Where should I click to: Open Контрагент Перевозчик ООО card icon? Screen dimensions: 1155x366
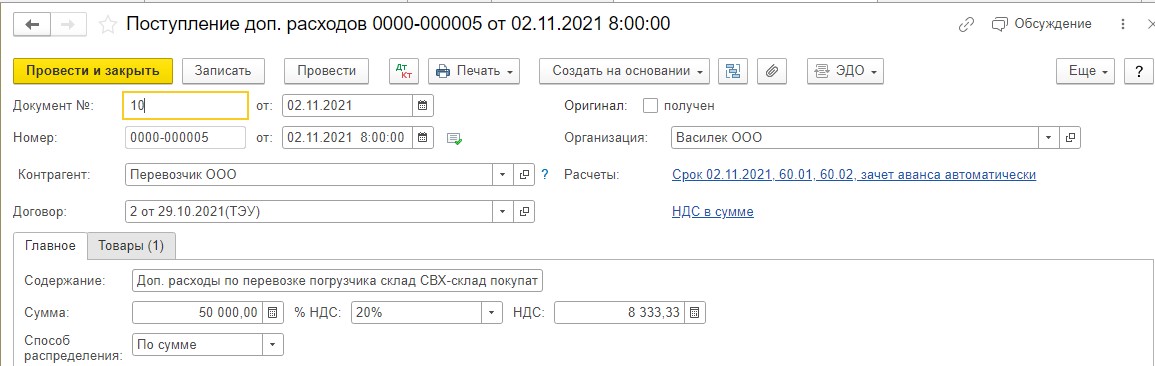(x=524, y=175)
